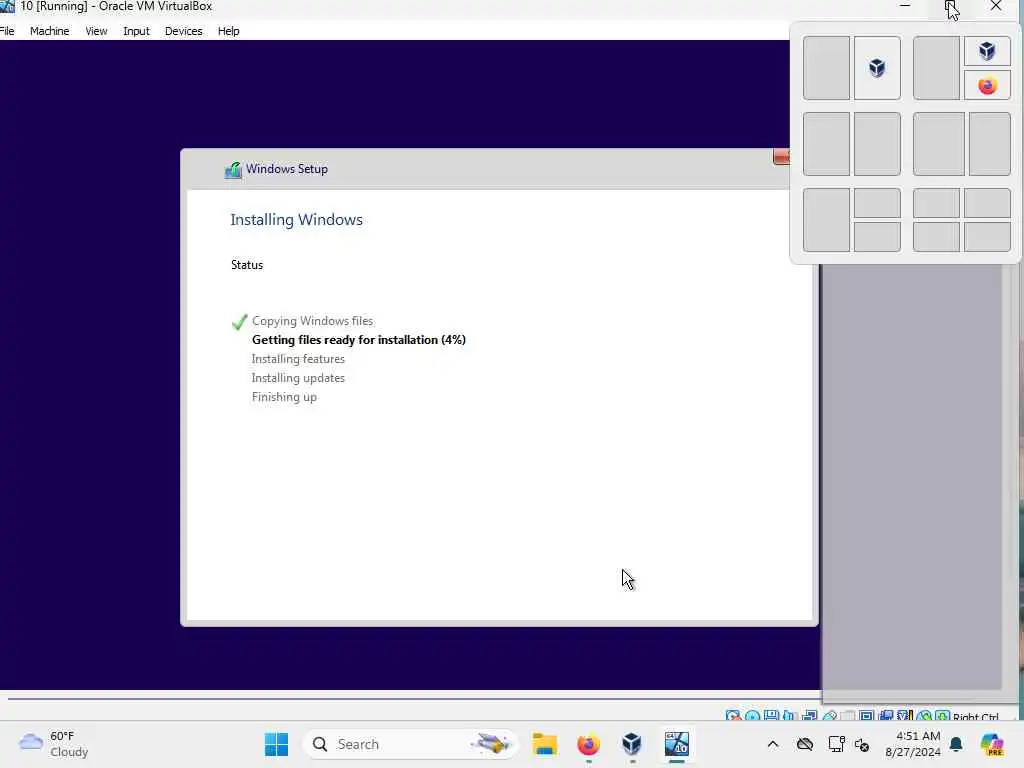Click VirtualBox hard disk status icon
1024x768 pixels.
point(733,716)
